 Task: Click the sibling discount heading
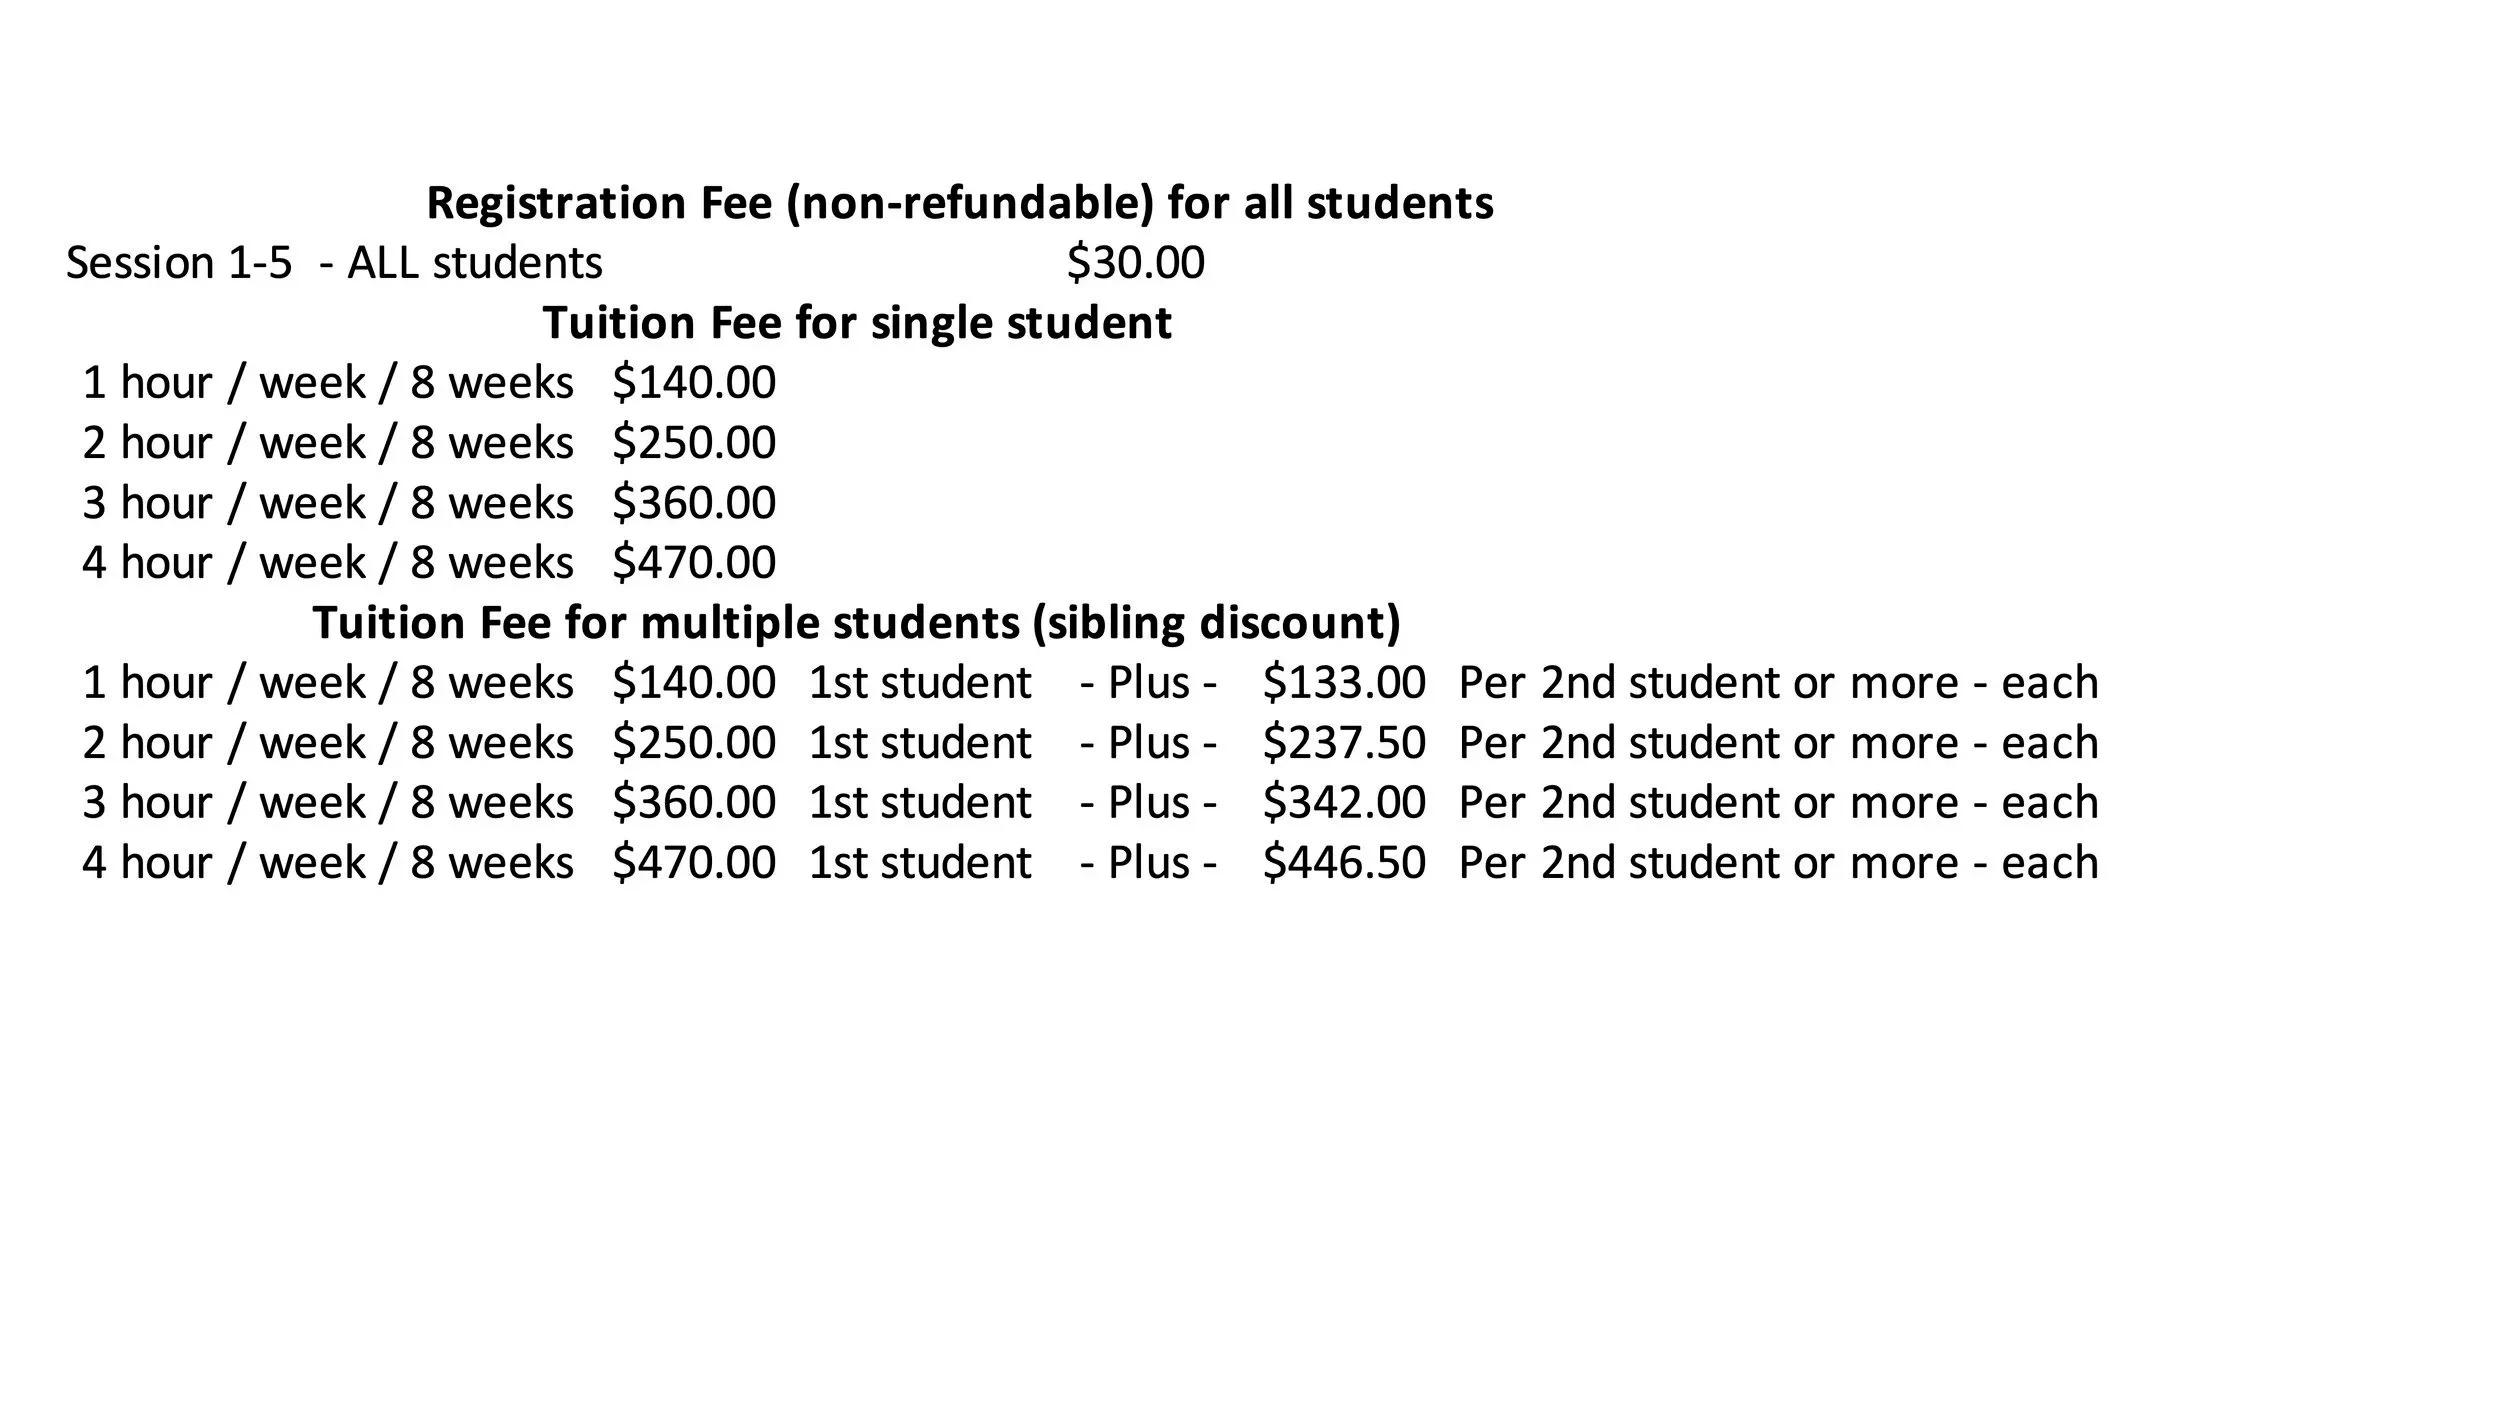click(x=857, y=624)
